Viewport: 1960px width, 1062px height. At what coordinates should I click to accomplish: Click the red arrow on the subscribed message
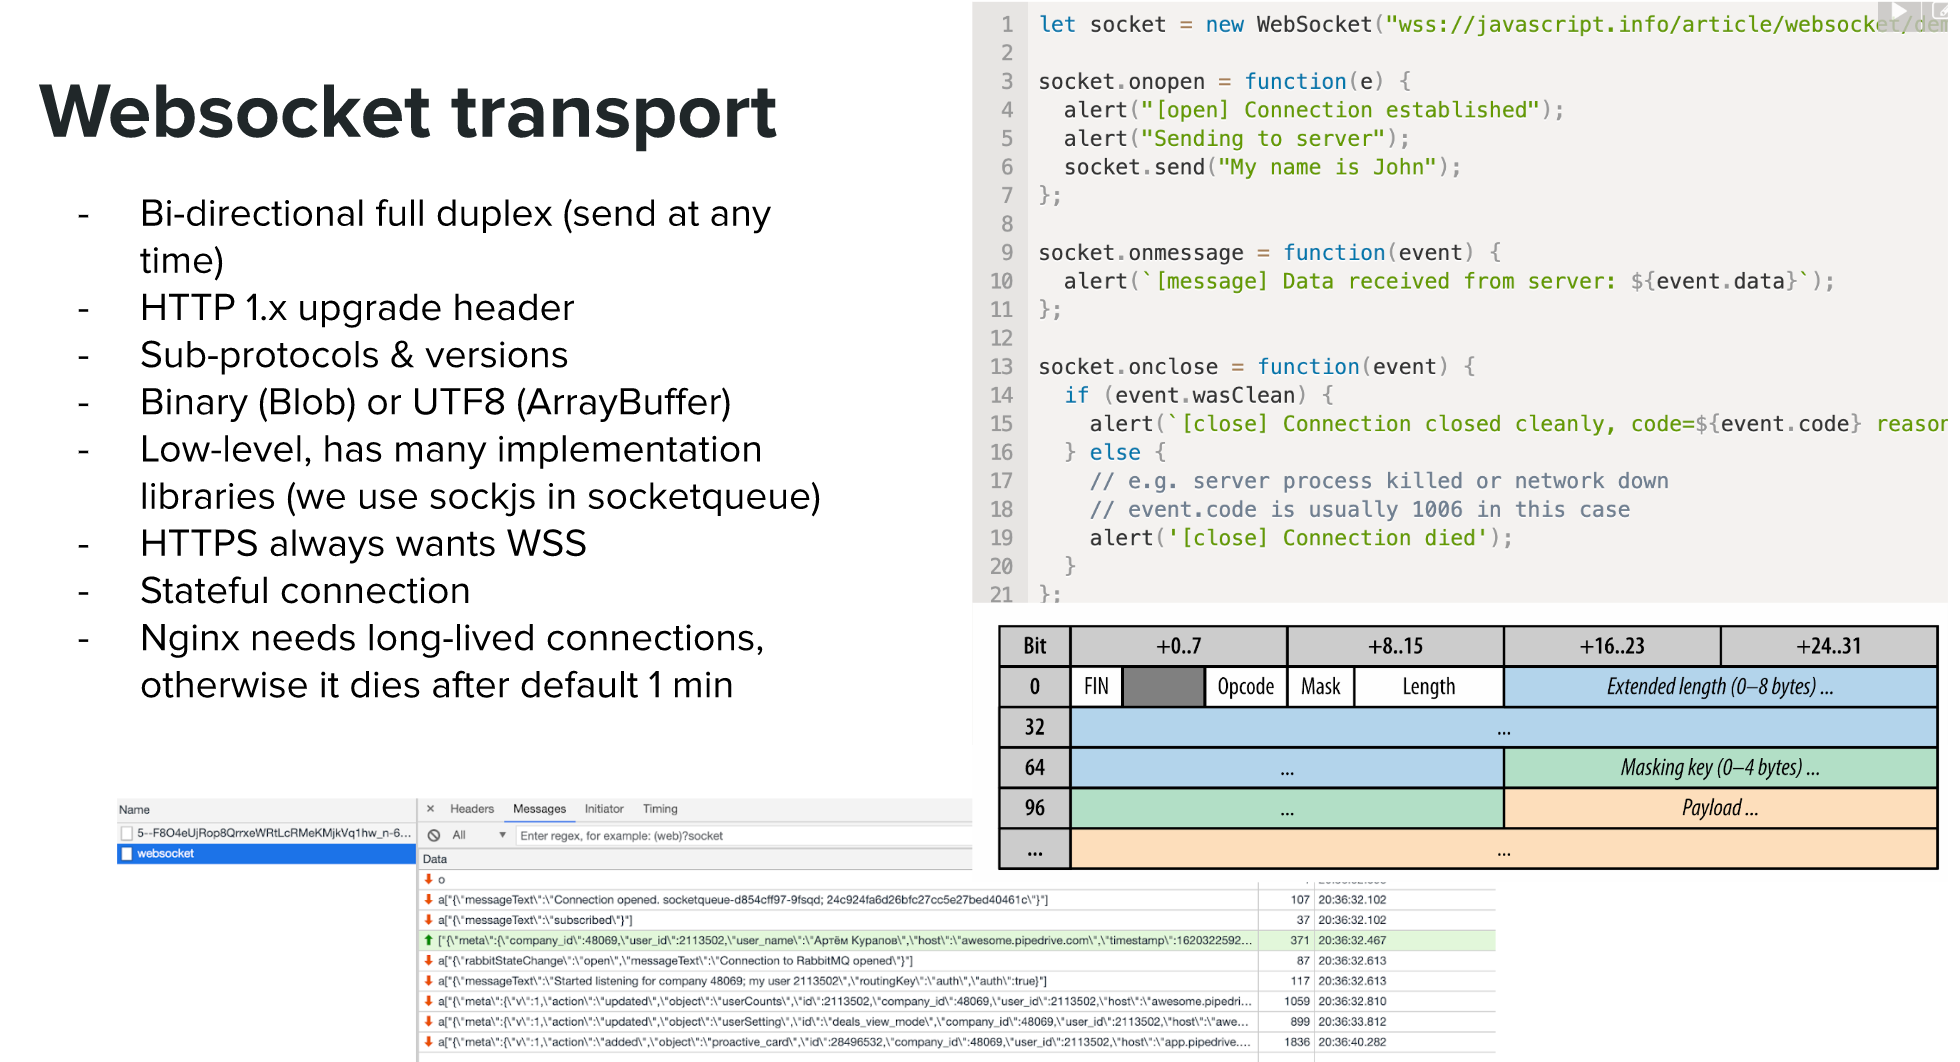pos(429,920)
